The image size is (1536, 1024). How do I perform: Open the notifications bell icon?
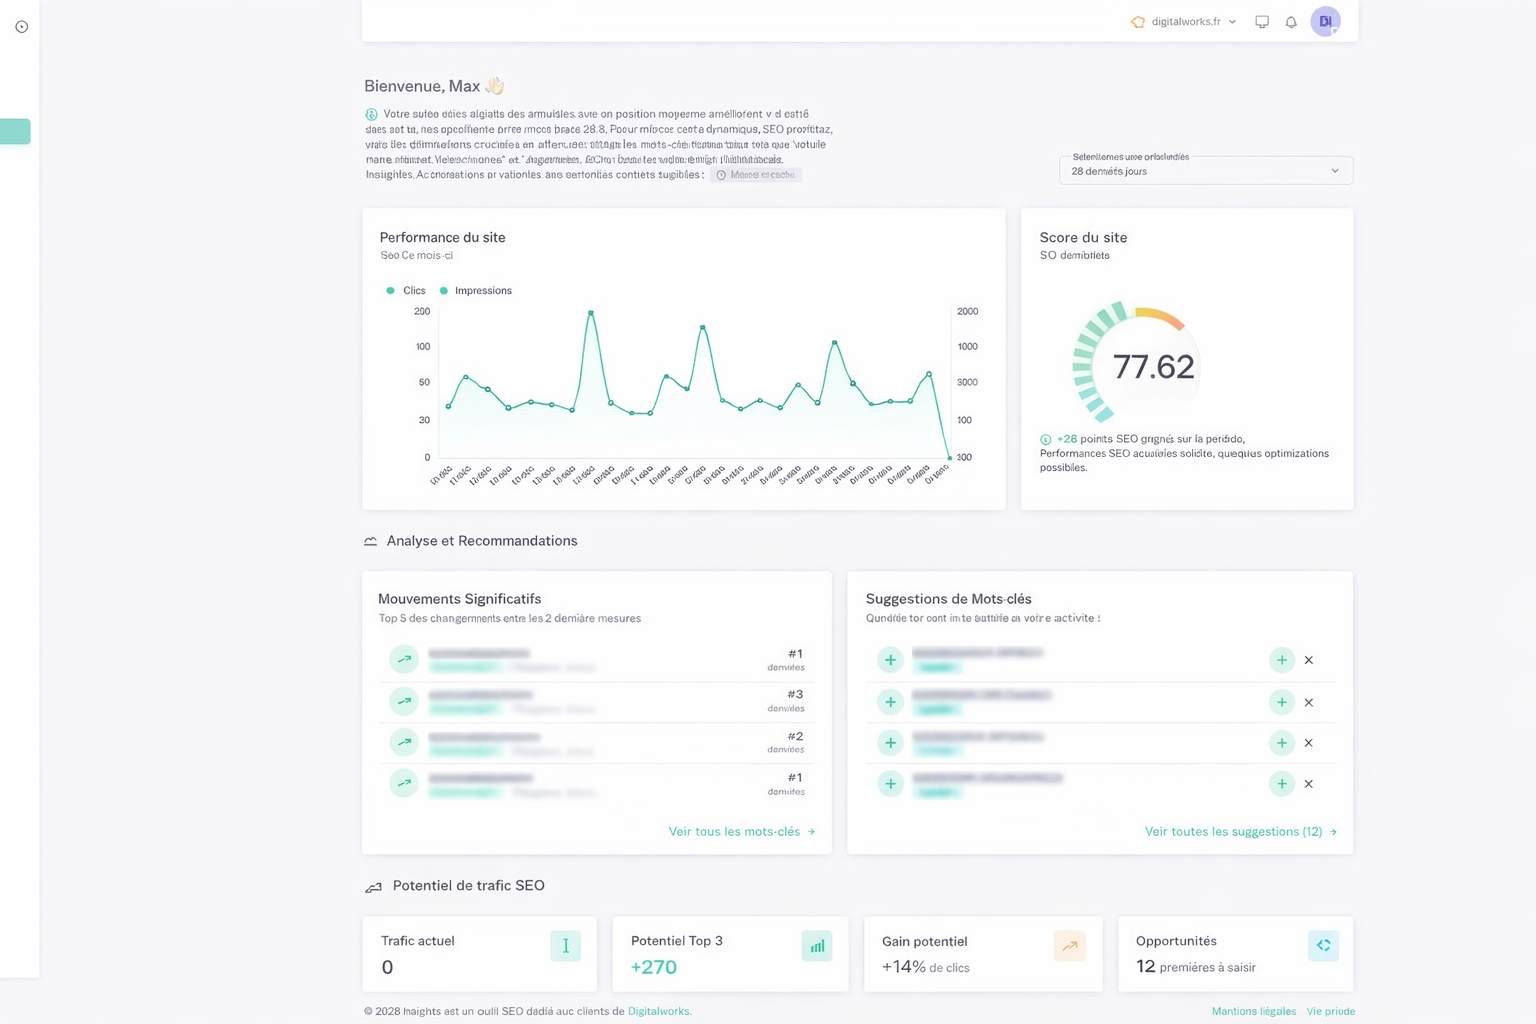pyautogui.click(x=1290, y=21)
